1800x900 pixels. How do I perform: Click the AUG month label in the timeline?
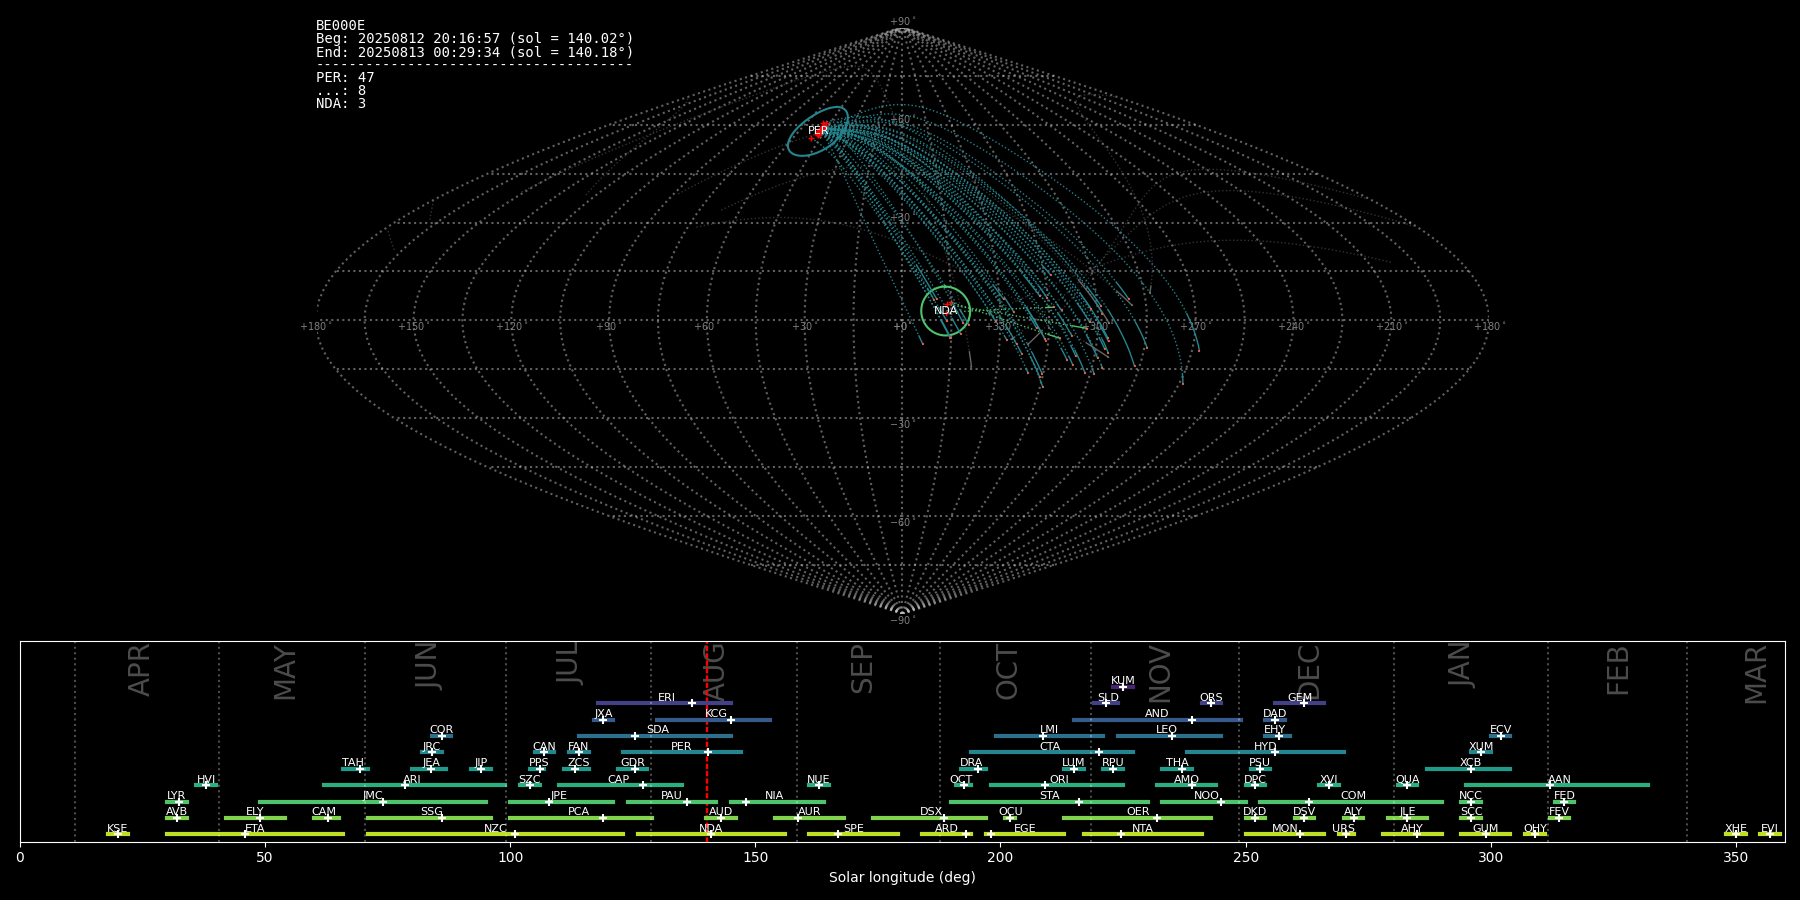pos(715,670)
